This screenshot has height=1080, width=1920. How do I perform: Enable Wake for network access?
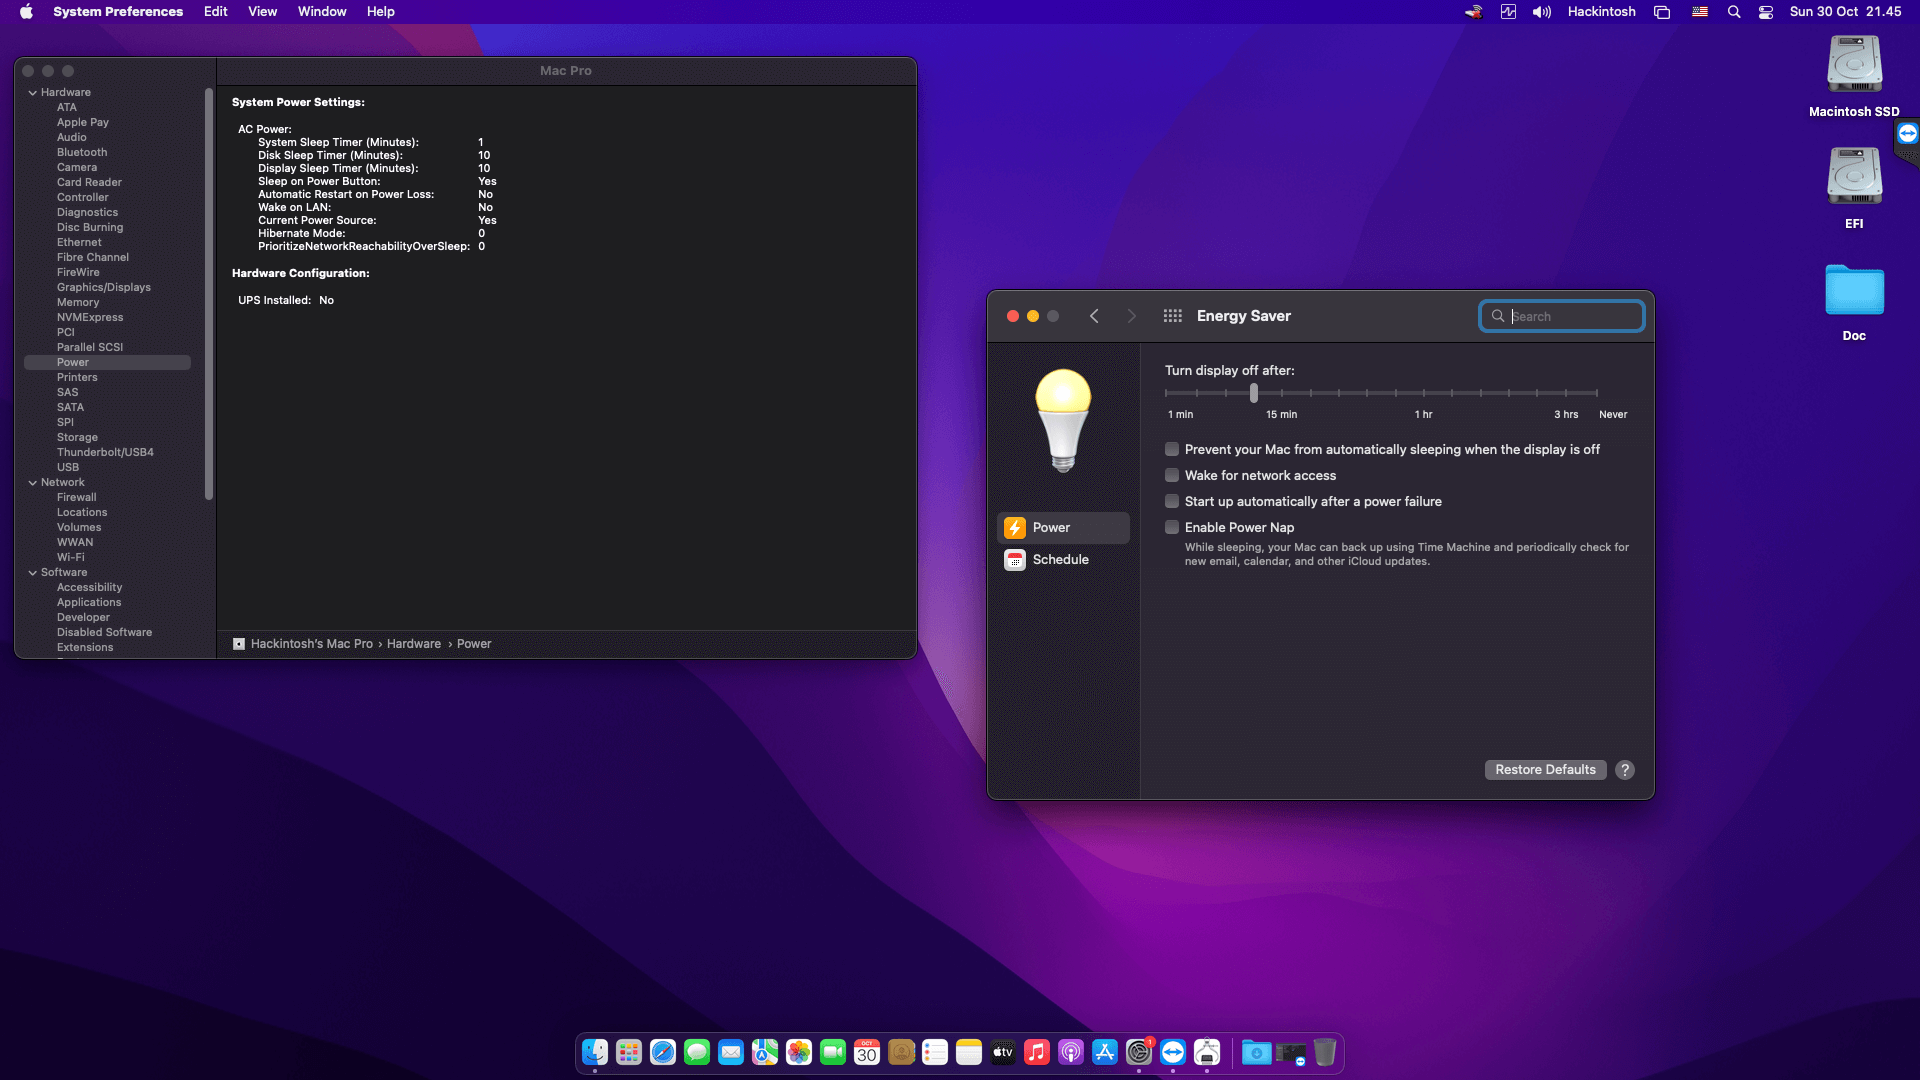coord(1172,476)
